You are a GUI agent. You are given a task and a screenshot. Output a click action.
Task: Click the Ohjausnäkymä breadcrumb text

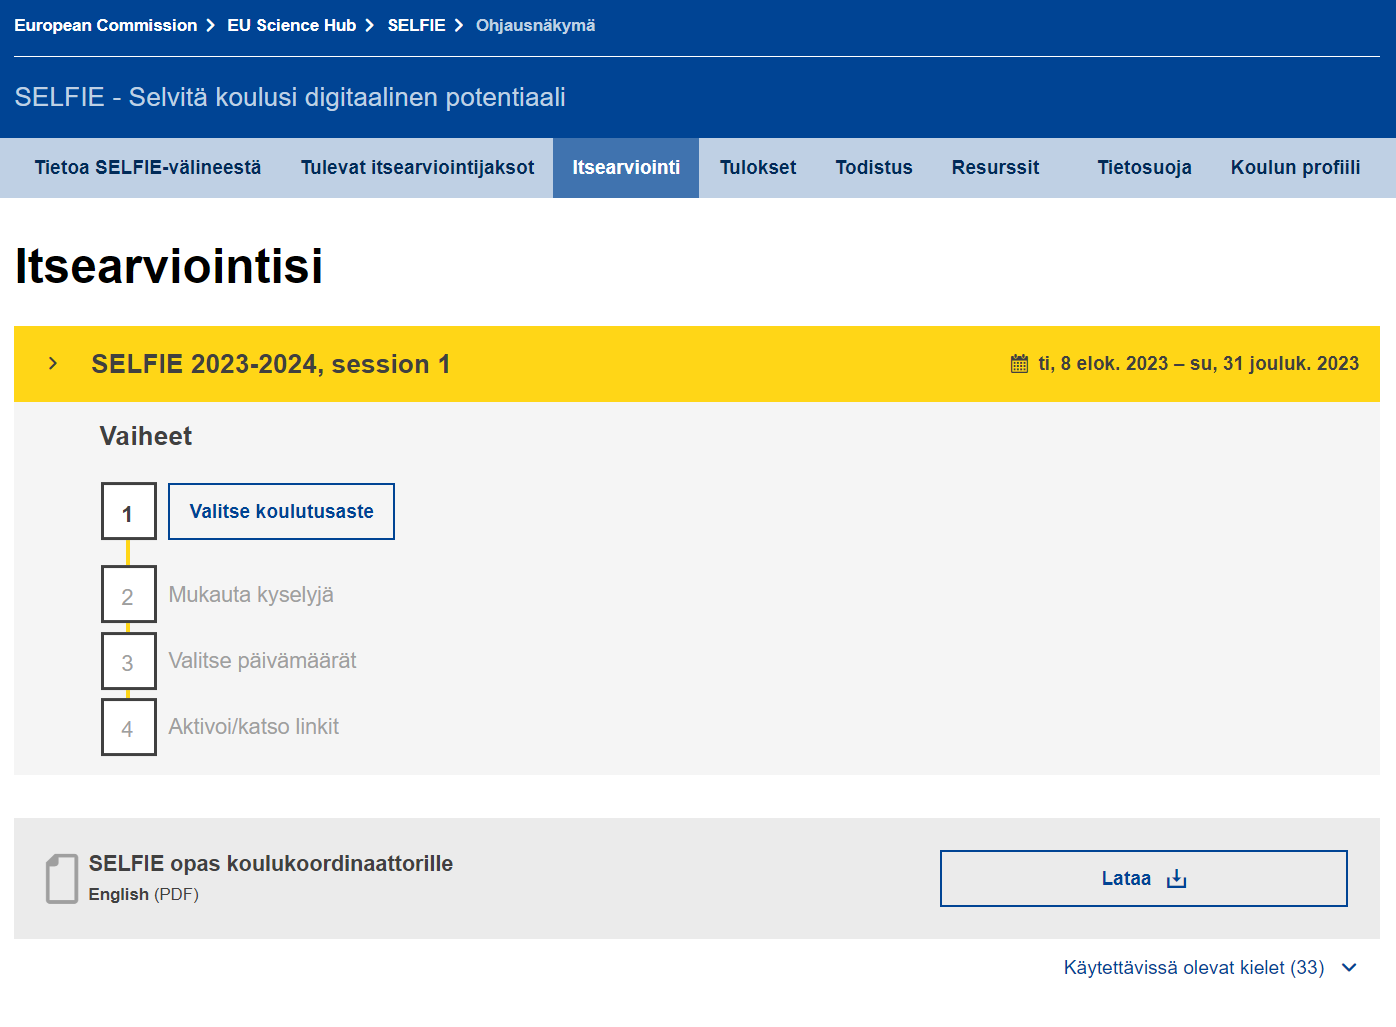click(x=535, y=25)
